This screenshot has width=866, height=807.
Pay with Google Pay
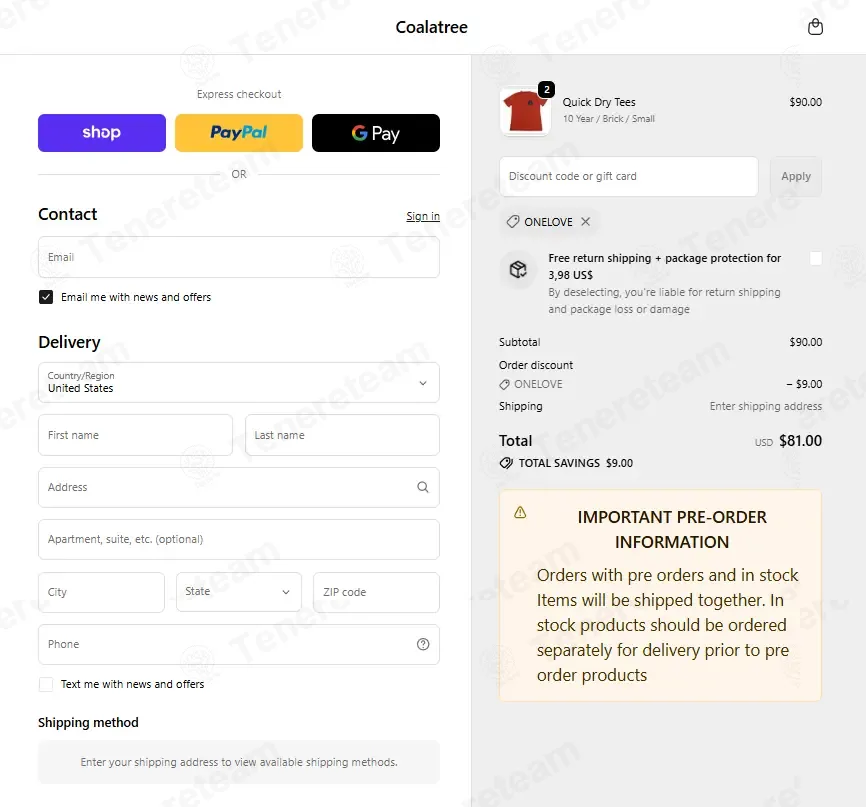[376, 133]
